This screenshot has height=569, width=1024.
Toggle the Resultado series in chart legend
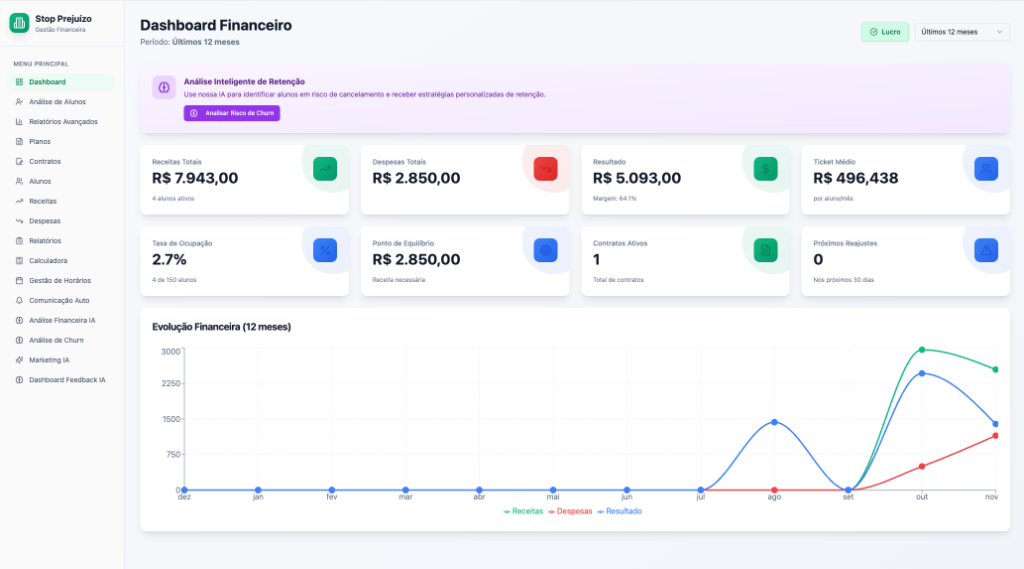click(x=619, y=511)
